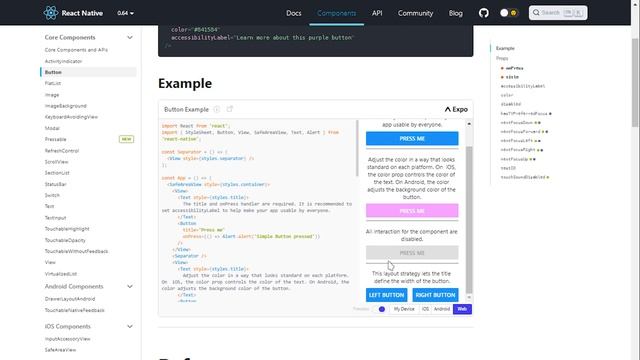Open the GitHub repository icon
This screenshot has width=640, height=360.
coord(484,13)
